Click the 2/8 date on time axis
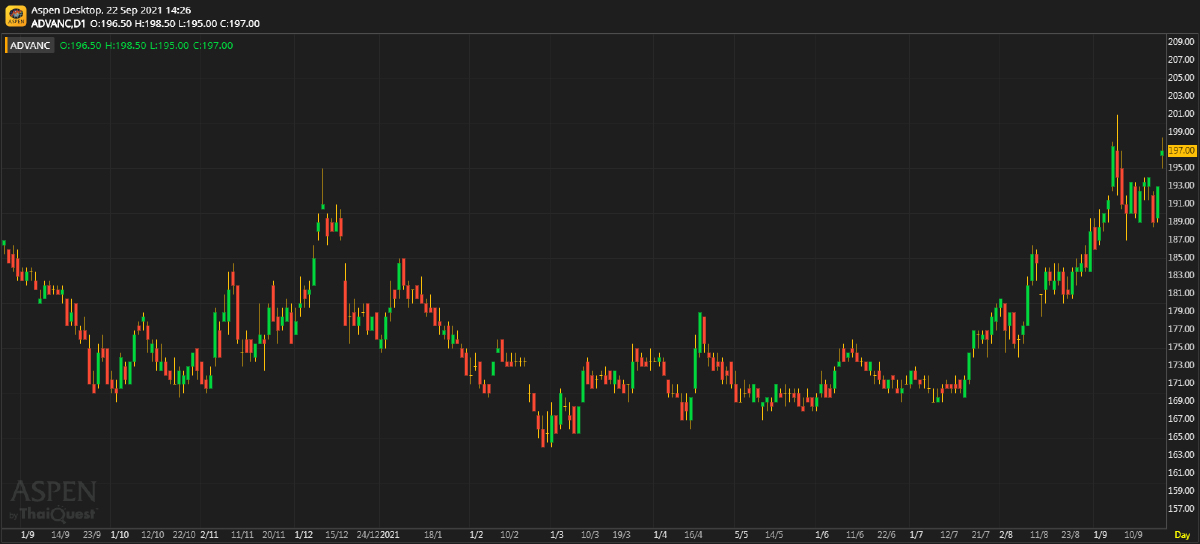Viewport: 1200px width, 544px height. click(1005, 536)
